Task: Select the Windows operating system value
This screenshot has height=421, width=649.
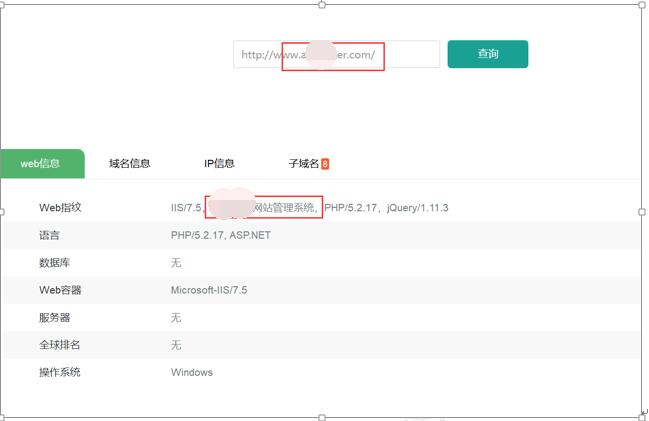Action: pyautogui.click(x=192, y=372)
